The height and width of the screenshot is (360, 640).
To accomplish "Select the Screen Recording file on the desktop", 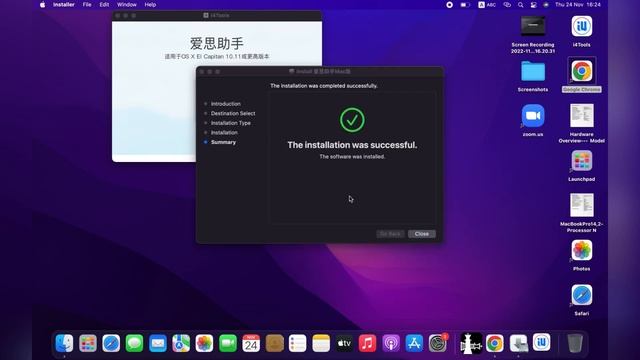I will (533, 35).
